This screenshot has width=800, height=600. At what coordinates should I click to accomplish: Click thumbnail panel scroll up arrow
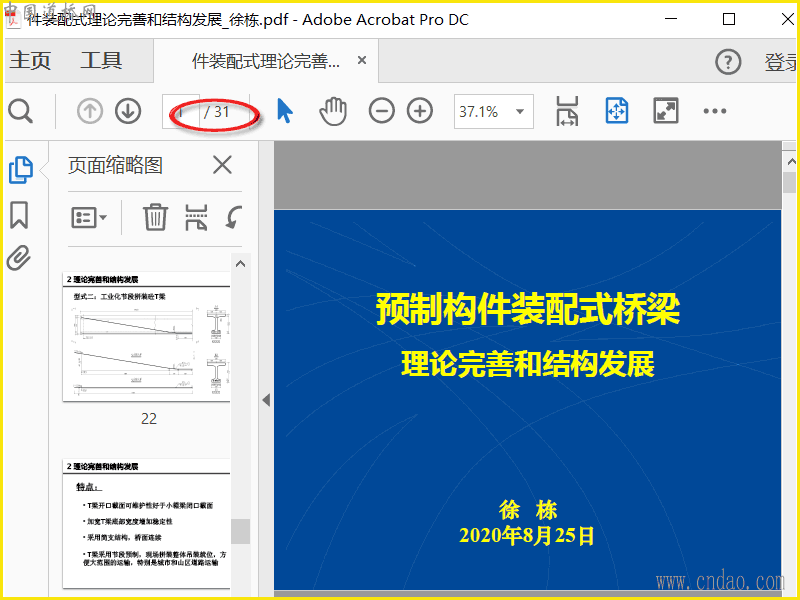pyautogui.click(x=240, y=264)
